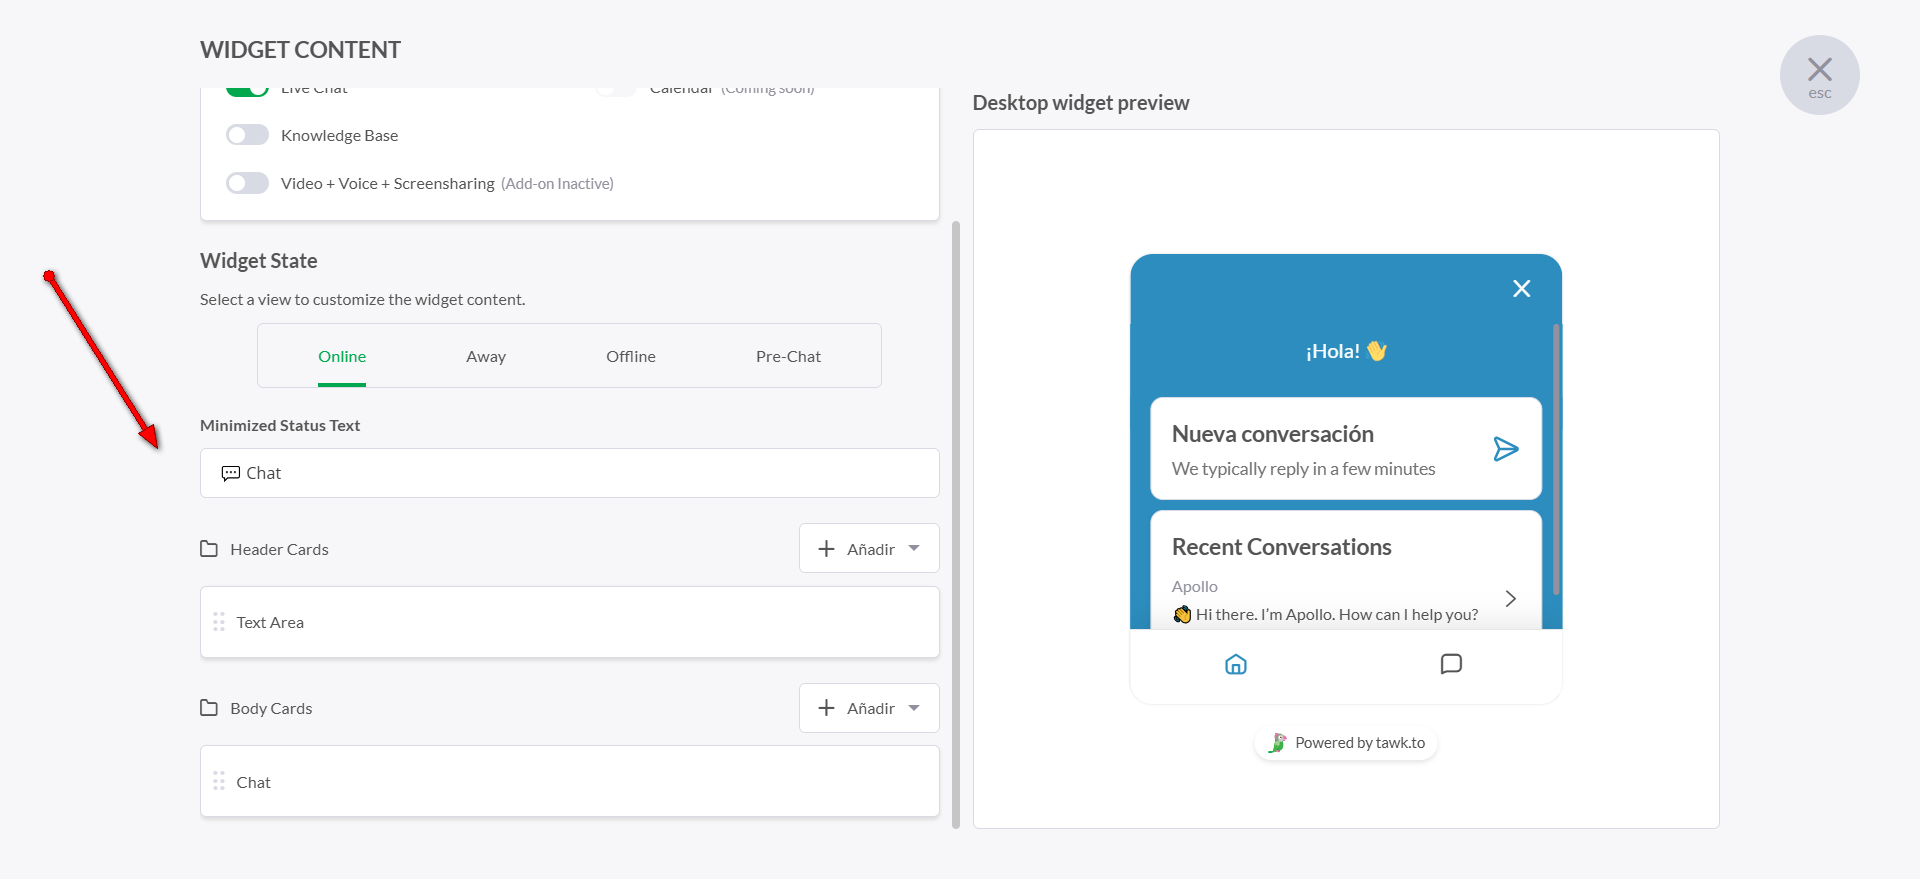Open the Text Area header card
The image size is (1920, 879).
[570, 622]
